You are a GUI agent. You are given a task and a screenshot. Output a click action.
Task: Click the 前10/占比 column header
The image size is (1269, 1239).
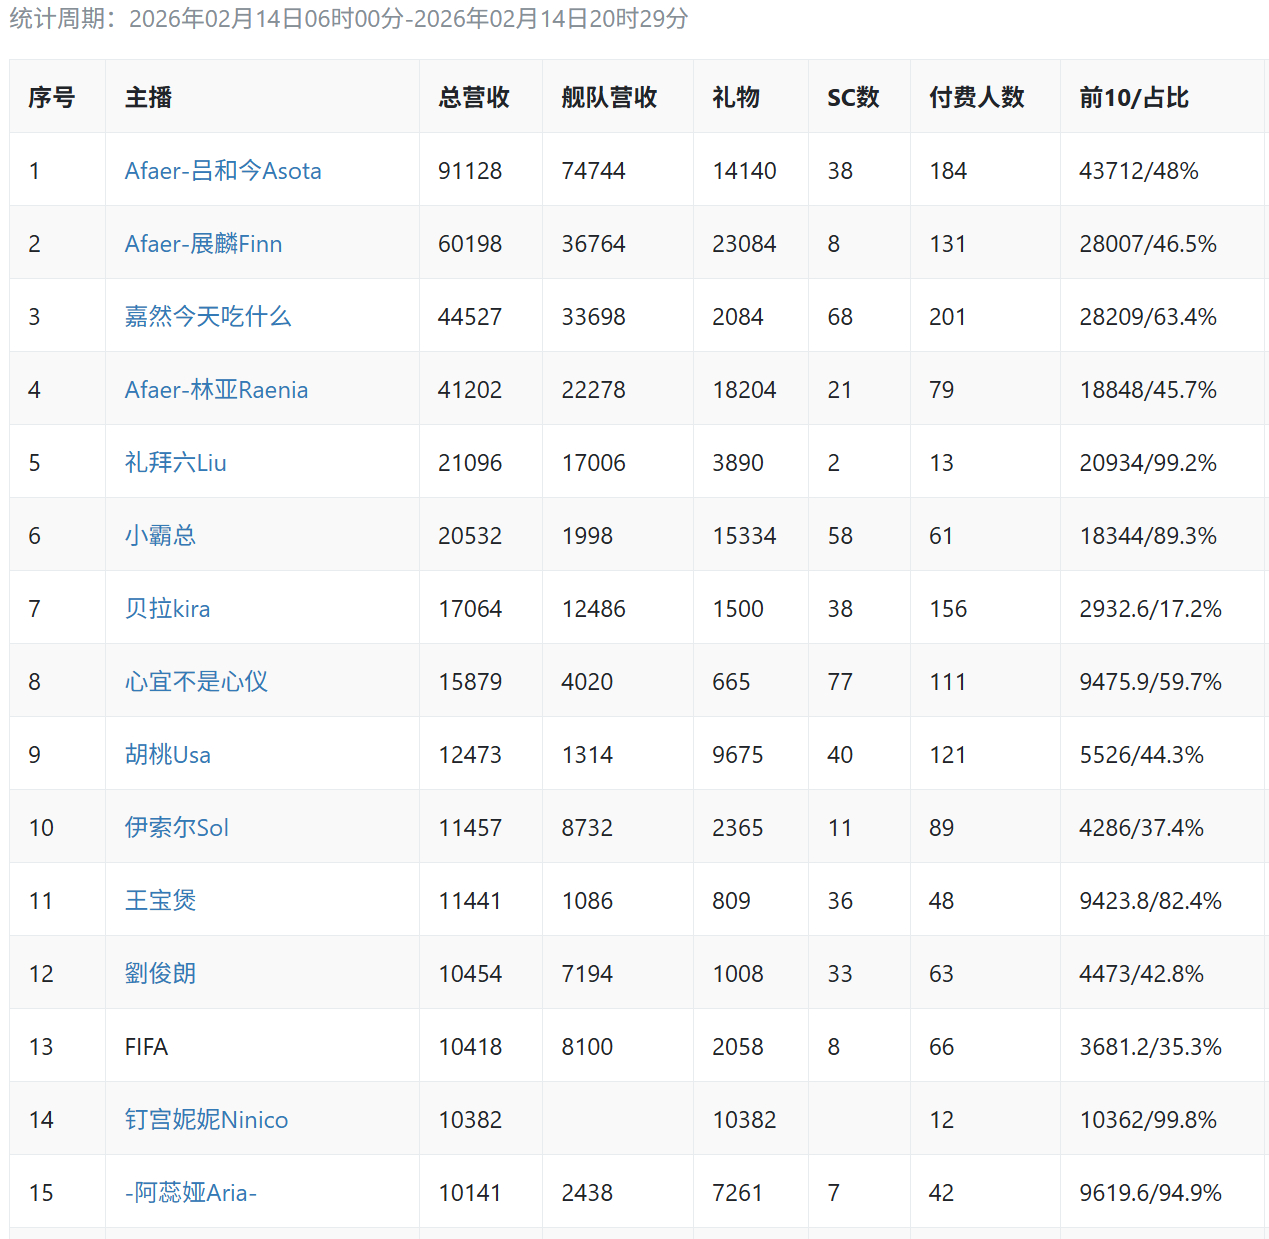[1133, 97]
